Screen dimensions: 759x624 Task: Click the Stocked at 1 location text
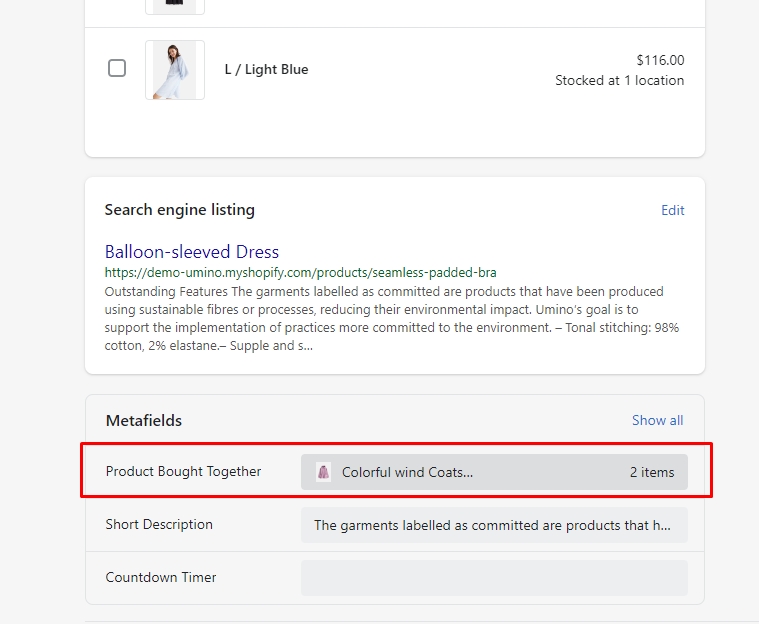(619, 81)
